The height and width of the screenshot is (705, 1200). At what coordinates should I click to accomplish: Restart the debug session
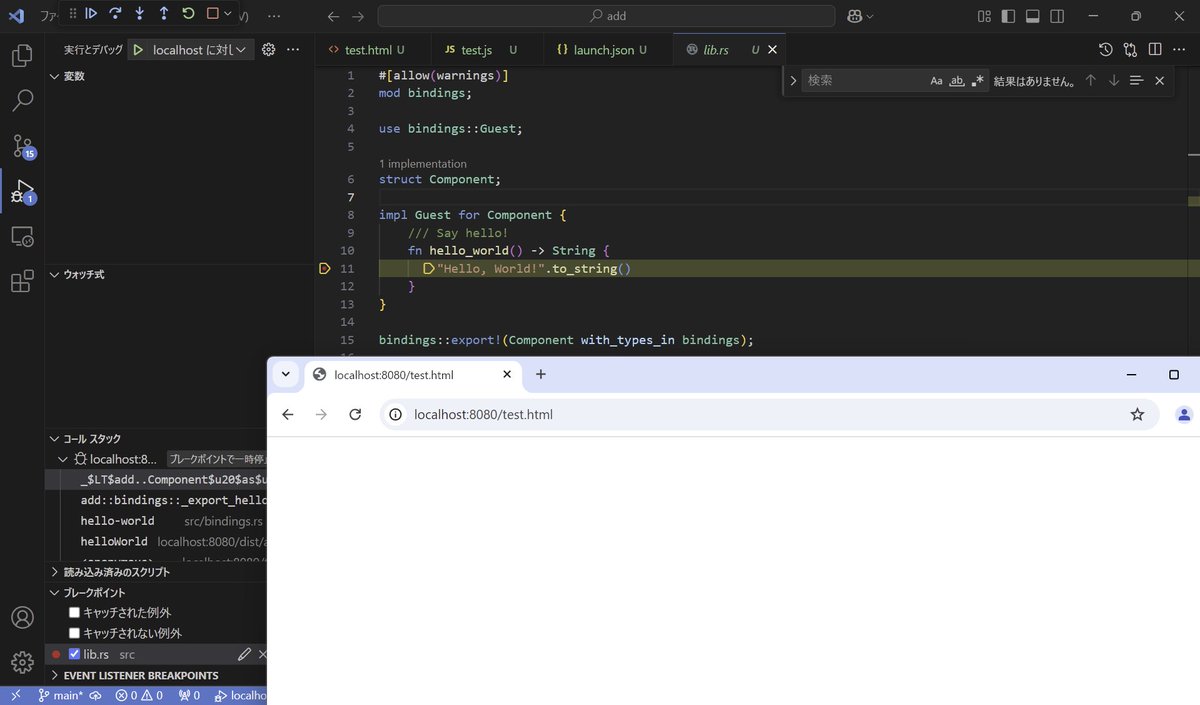tap(188, 14)
